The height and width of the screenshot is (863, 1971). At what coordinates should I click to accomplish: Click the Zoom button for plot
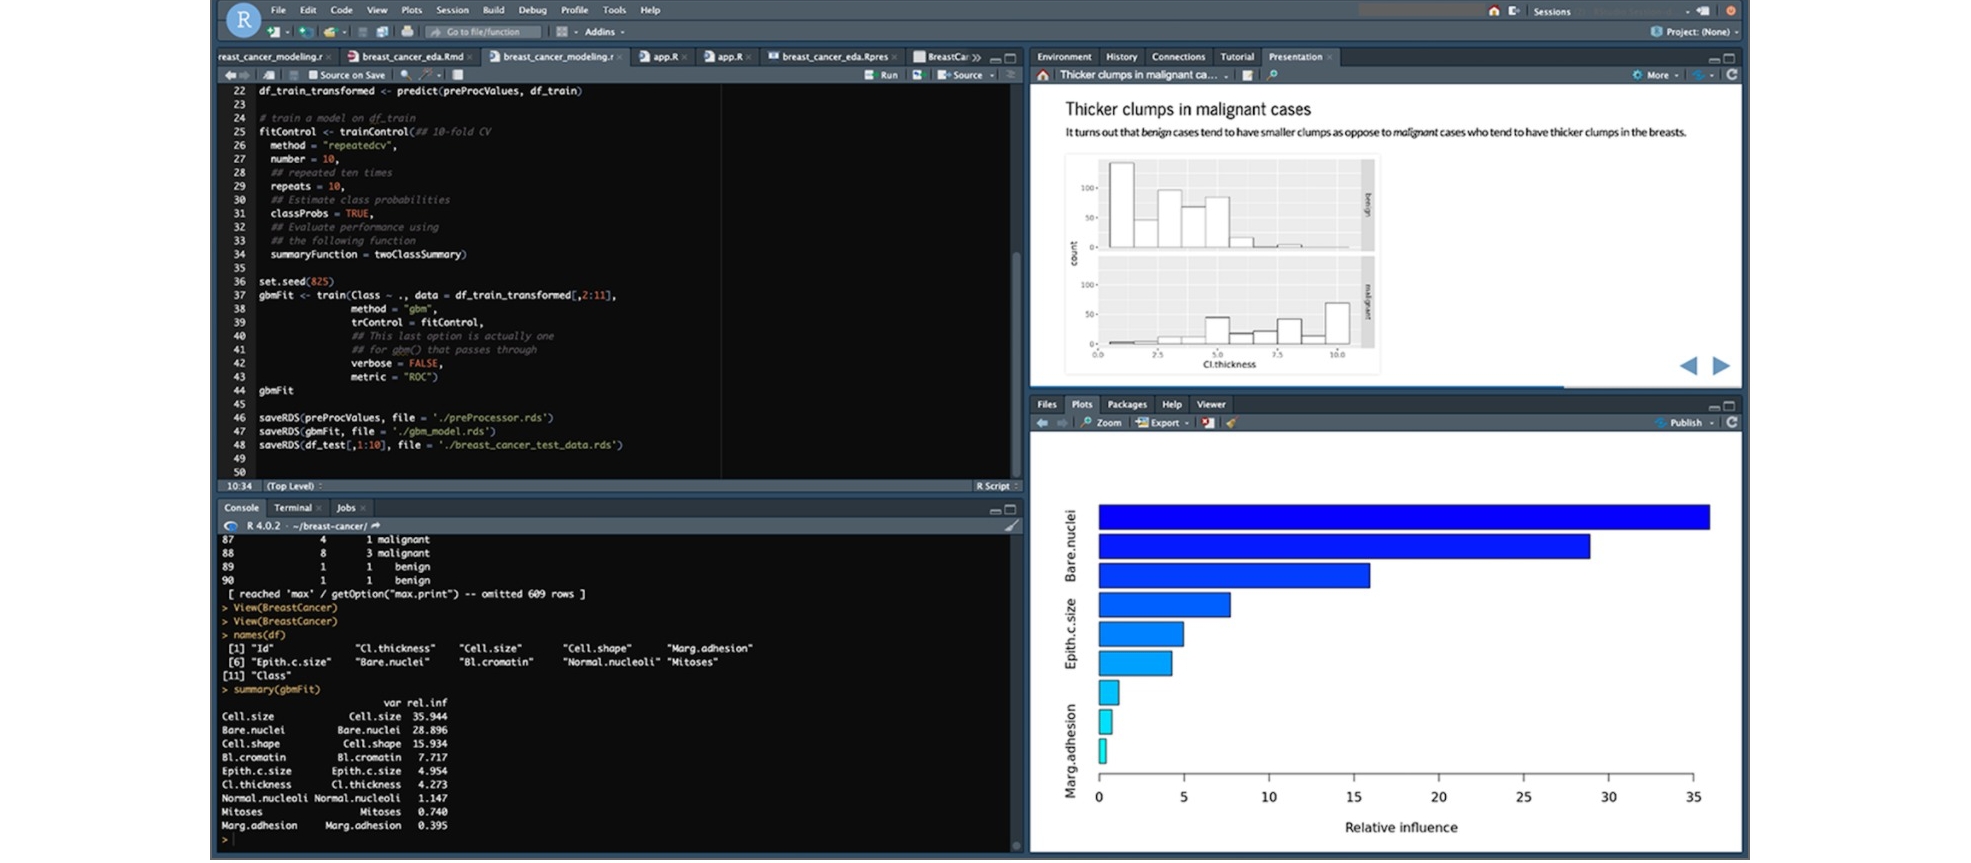click(x=1102, y=423)
